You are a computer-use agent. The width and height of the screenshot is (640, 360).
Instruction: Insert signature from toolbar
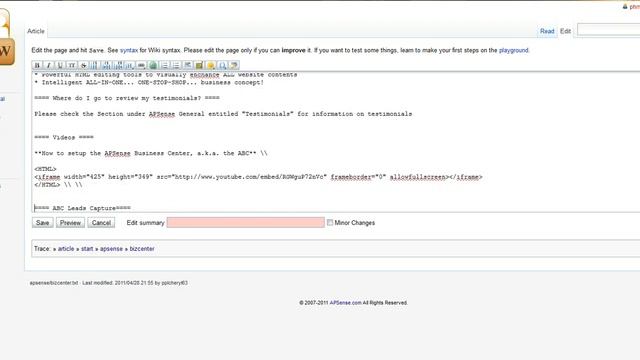point(234,65)
